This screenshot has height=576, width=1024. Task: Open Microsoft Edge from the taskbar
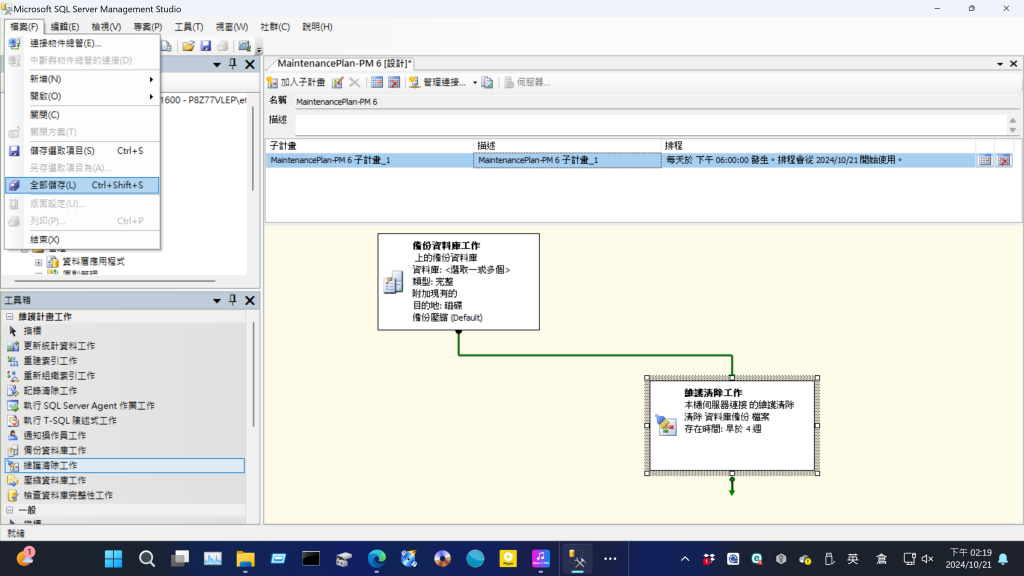pos(376,558)
